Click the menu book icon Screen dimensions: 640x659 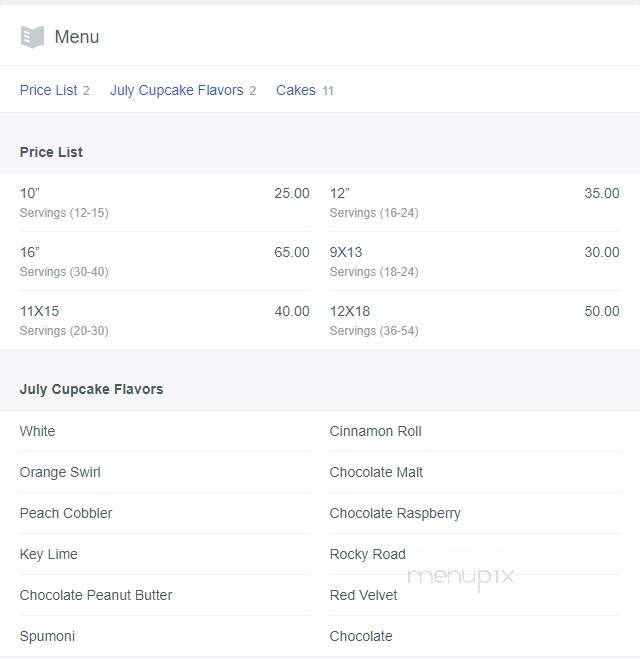click(x=32, y=37)
